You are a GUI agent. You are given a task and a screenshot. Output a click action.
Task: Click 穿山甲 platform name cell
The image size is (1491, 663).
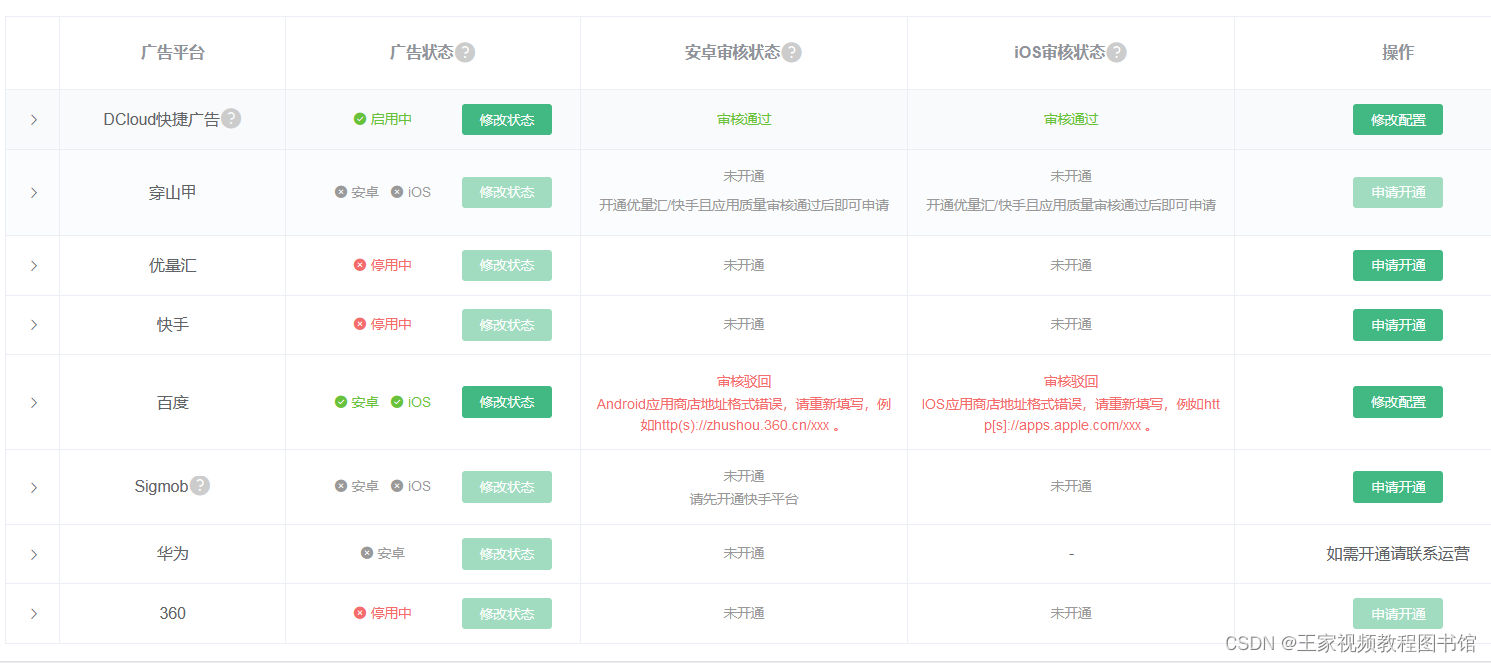tap(172, 193)
